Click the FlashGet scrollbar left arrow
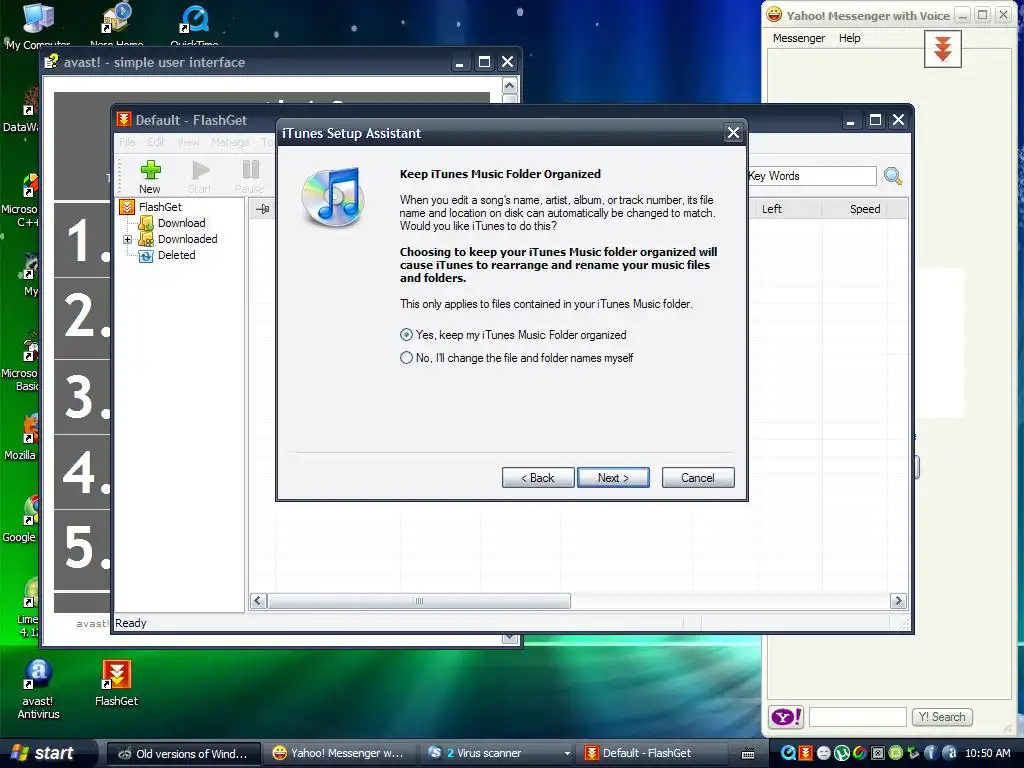The image size is (1024, 768). click(259, 601)
